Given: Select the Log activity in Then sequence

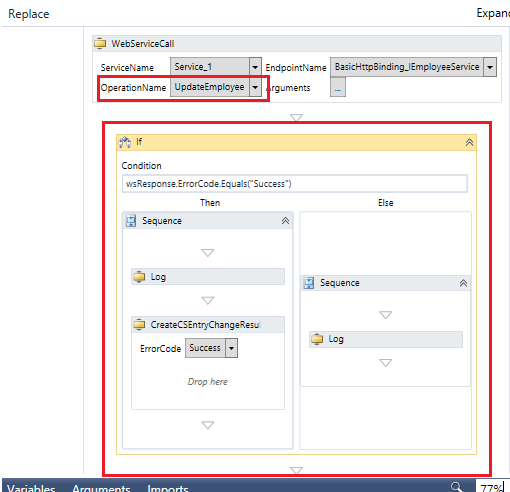Looking at the screenshot, I should click(x=208, y=277).
